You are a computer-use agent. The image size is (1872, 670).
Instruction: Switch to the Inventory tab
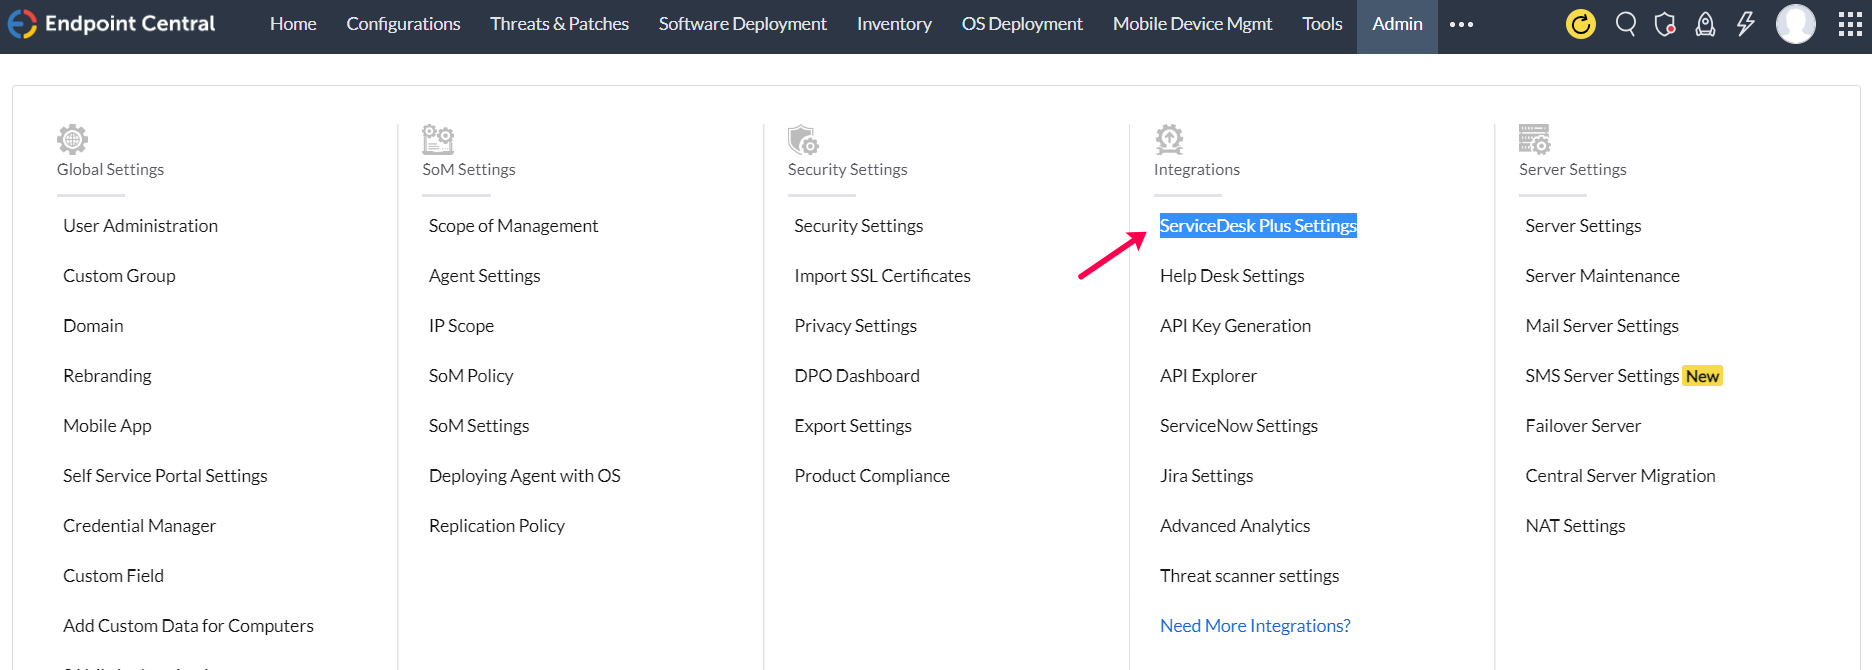(x=894, y=24)
